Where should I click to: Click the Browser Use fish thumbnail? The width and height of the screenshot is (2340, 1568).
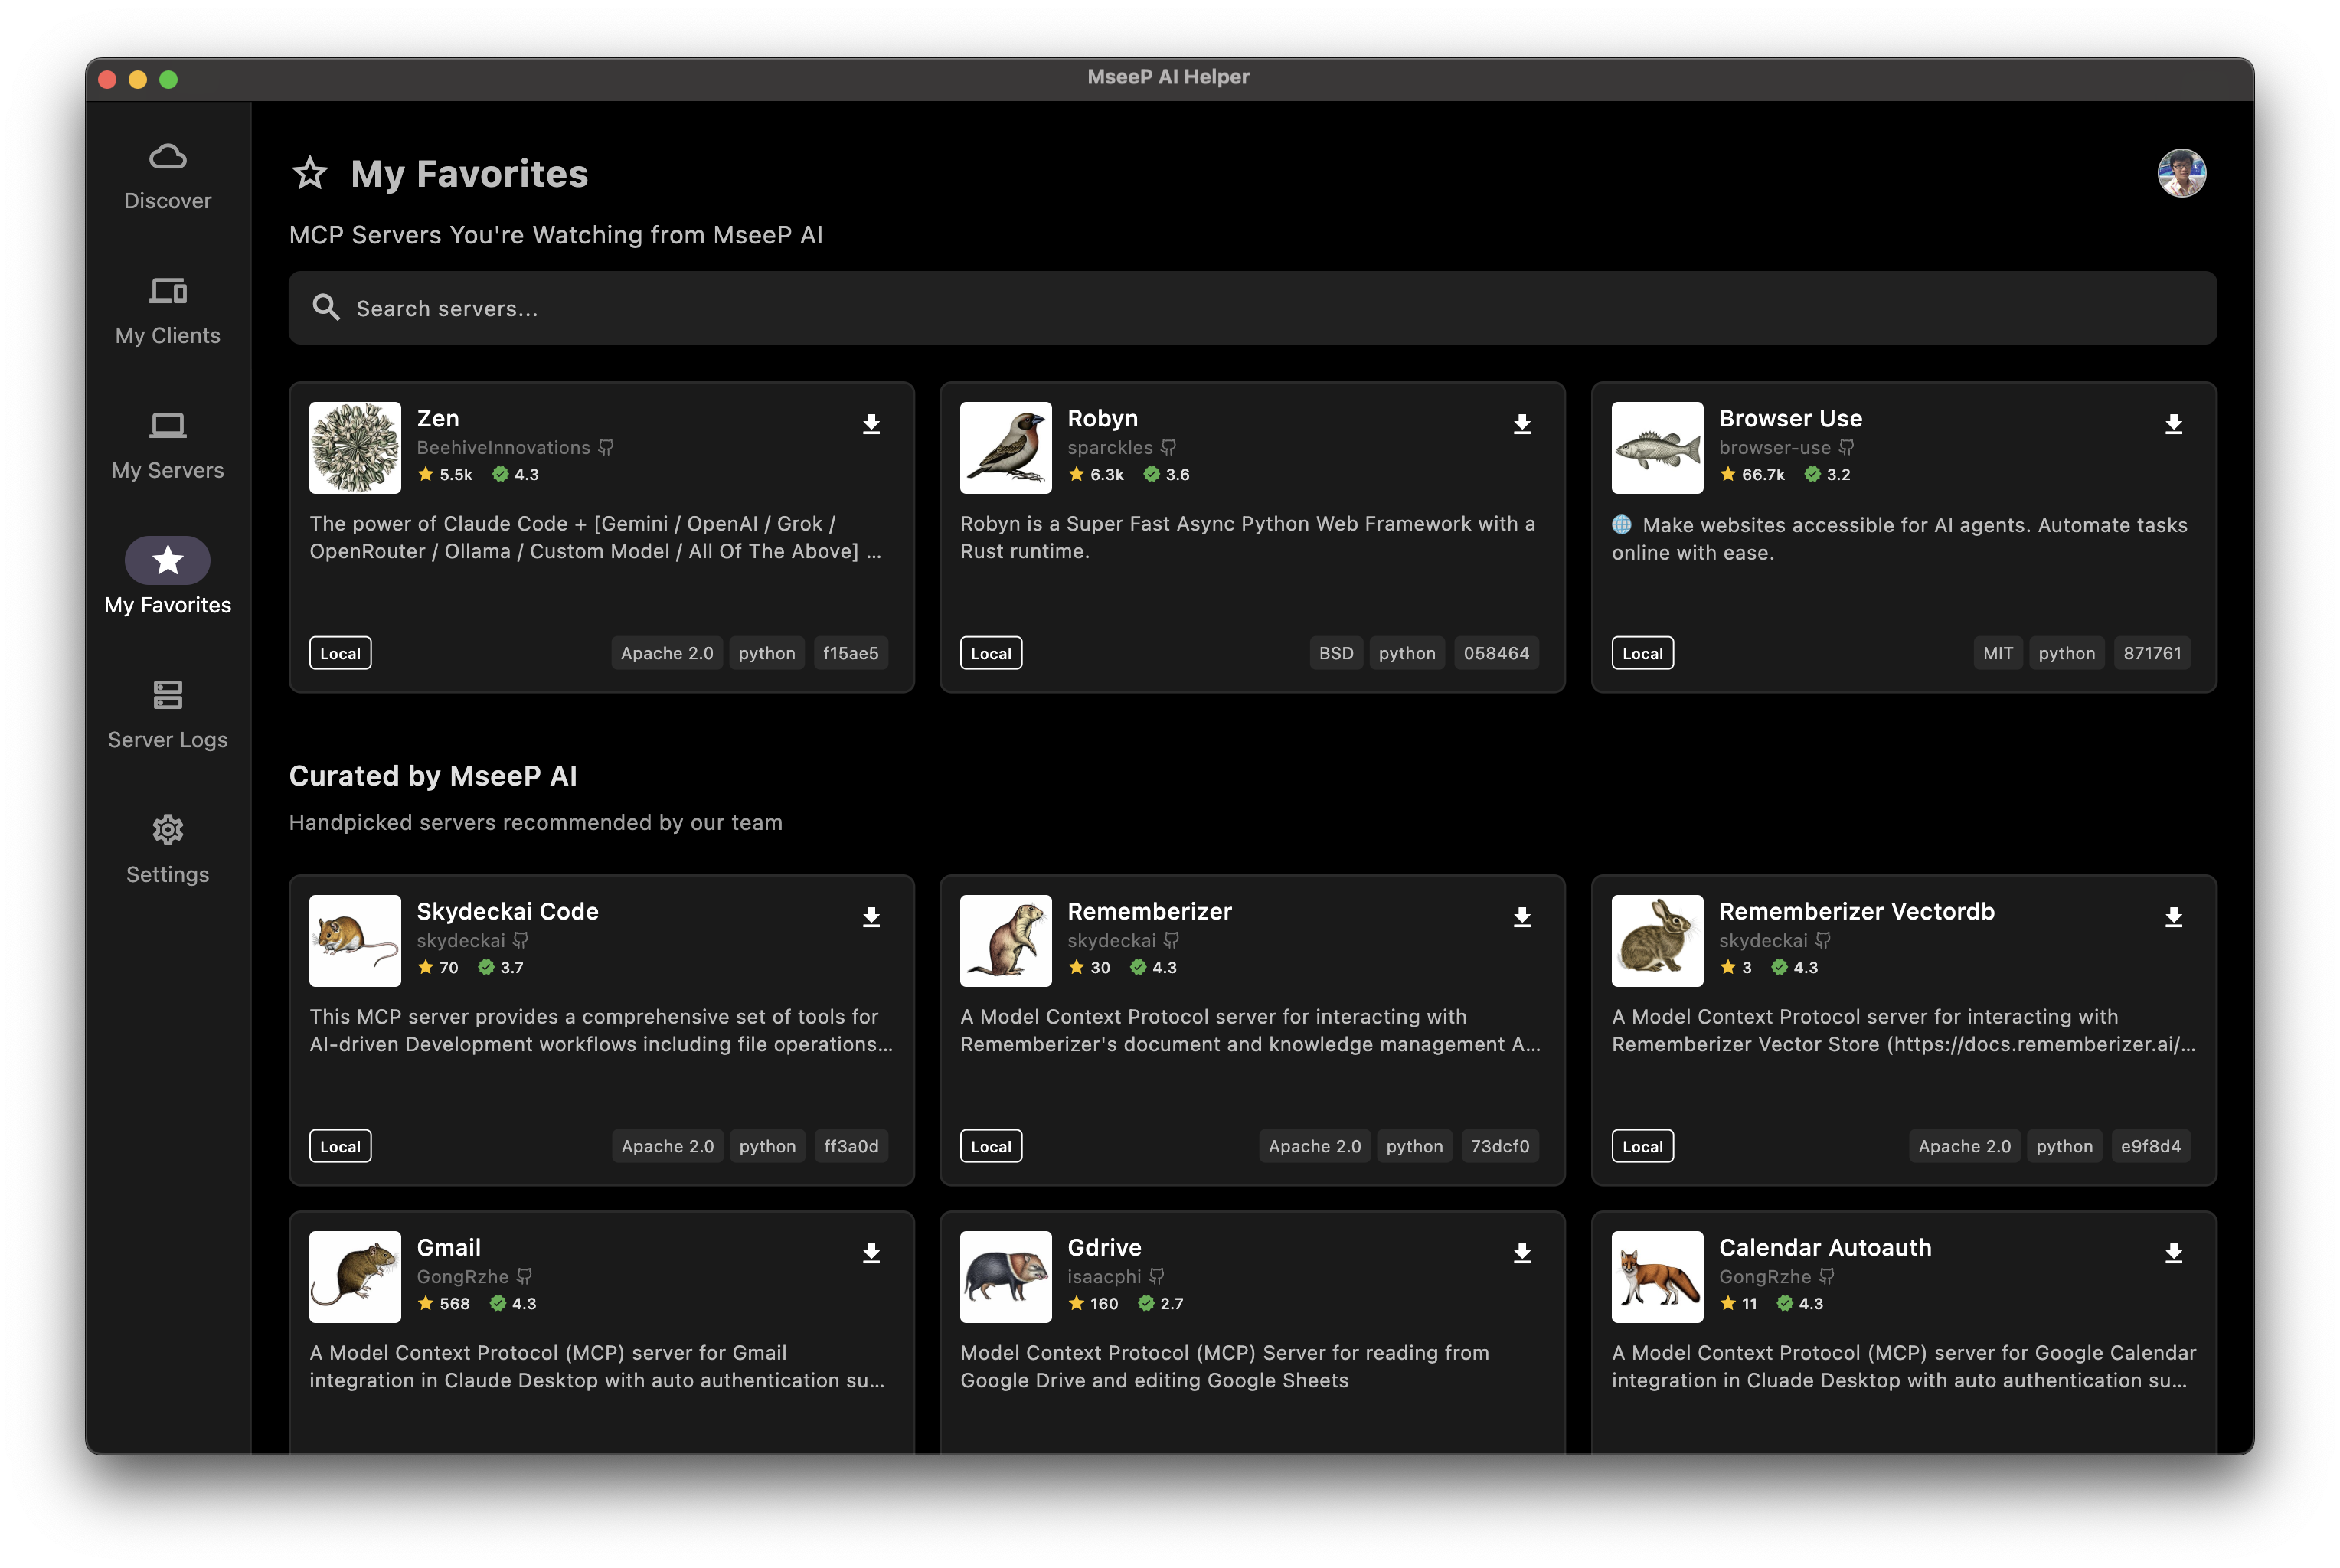pyautogui.click(x=1657, y=448)
